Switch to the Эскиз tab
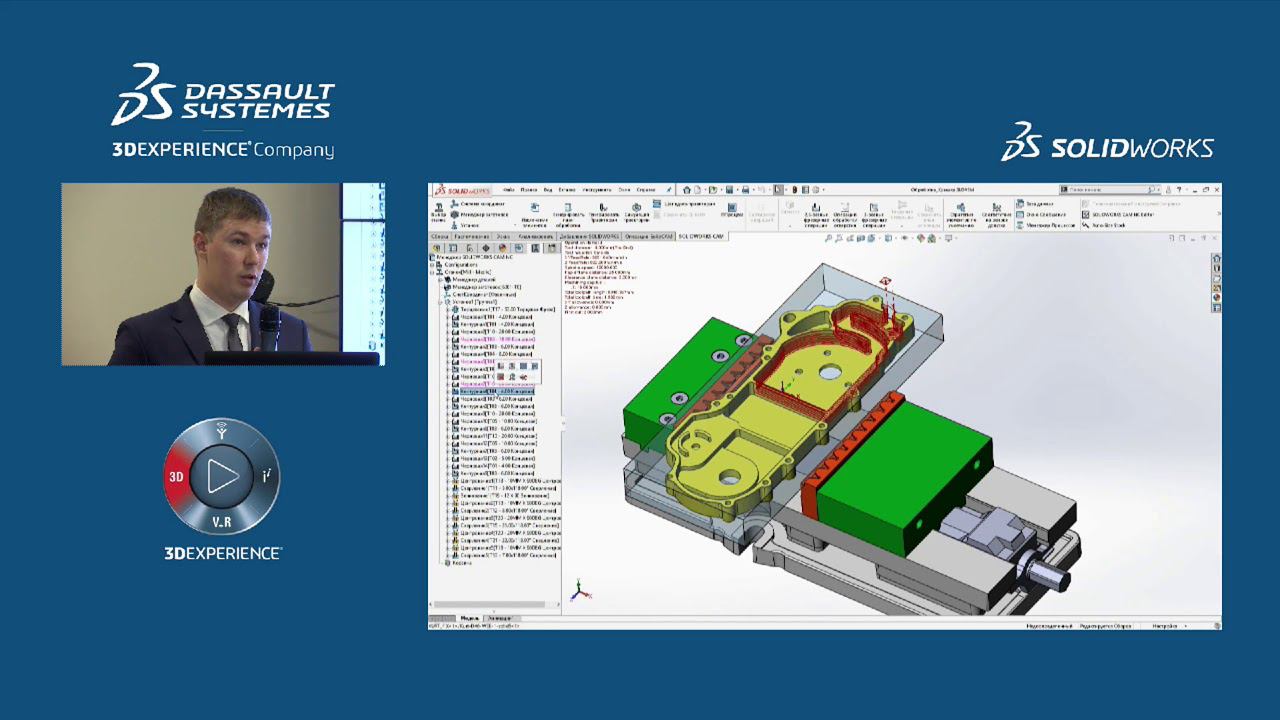This screenshot has height=720, width=1280. click(503, 236)
